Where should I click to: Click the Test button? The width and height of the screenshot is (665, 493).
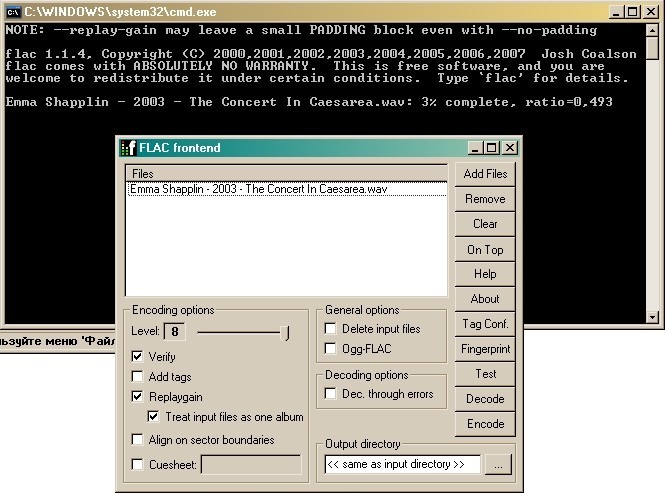485,374
